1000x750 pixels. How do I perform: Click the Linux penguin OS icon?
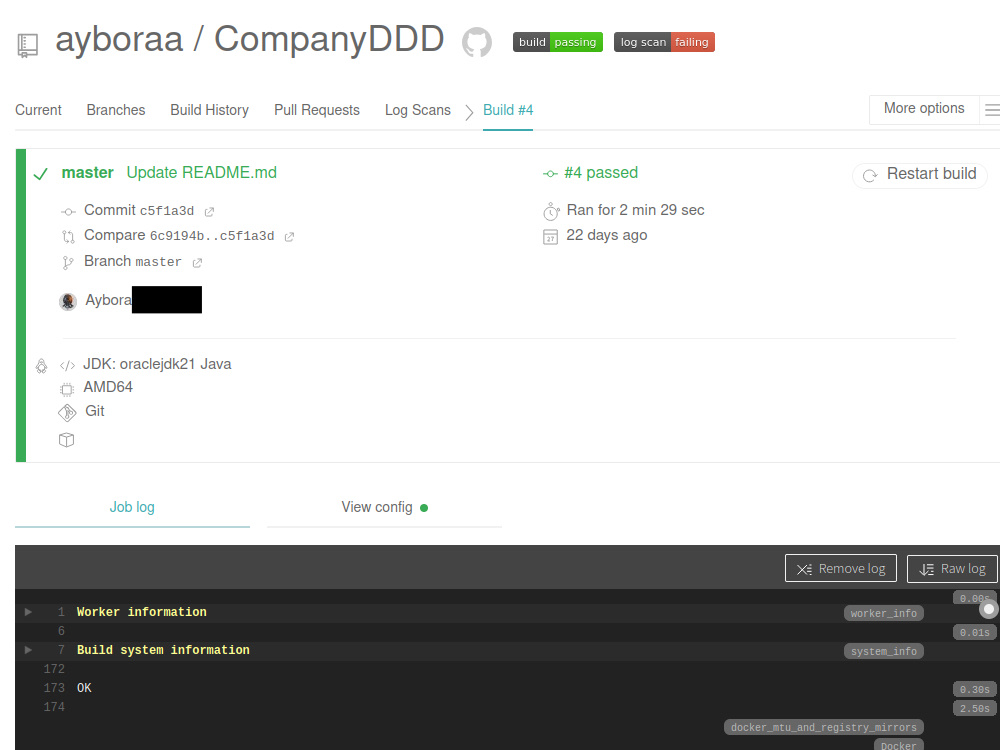[41, 365]
